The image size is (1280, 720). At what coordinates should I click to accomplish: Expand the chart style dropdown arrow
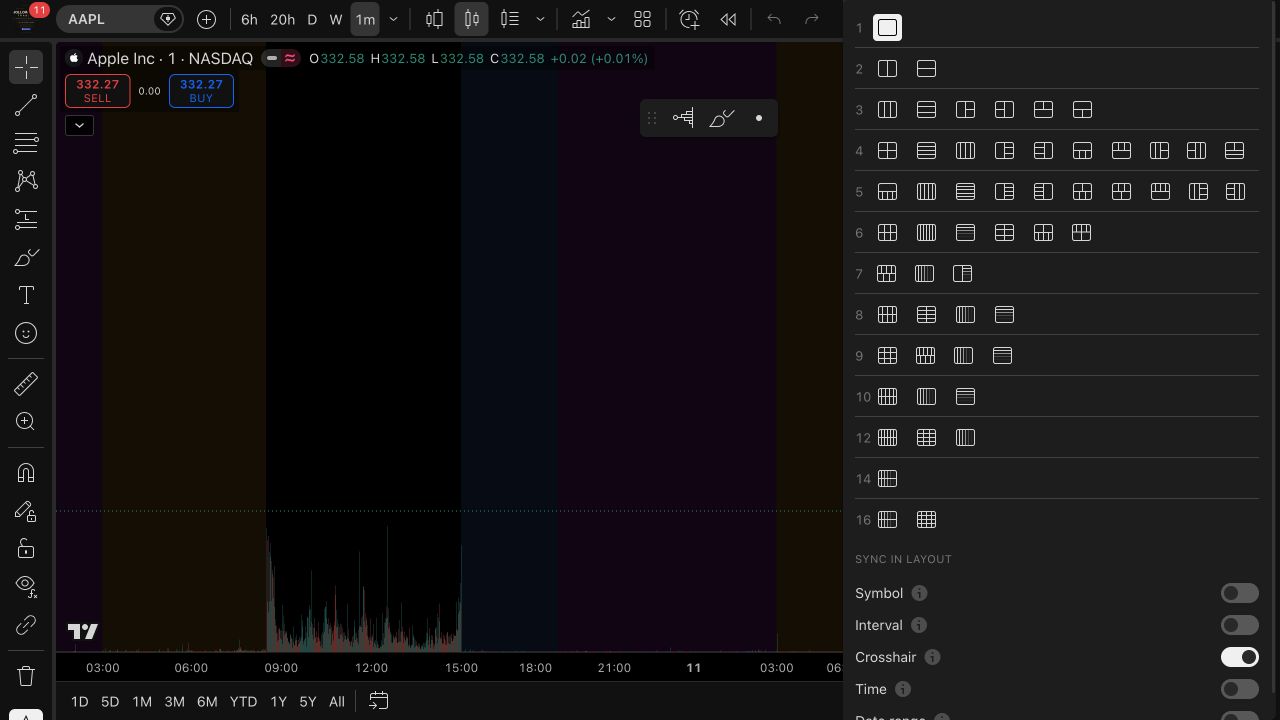tap(540, 19)
